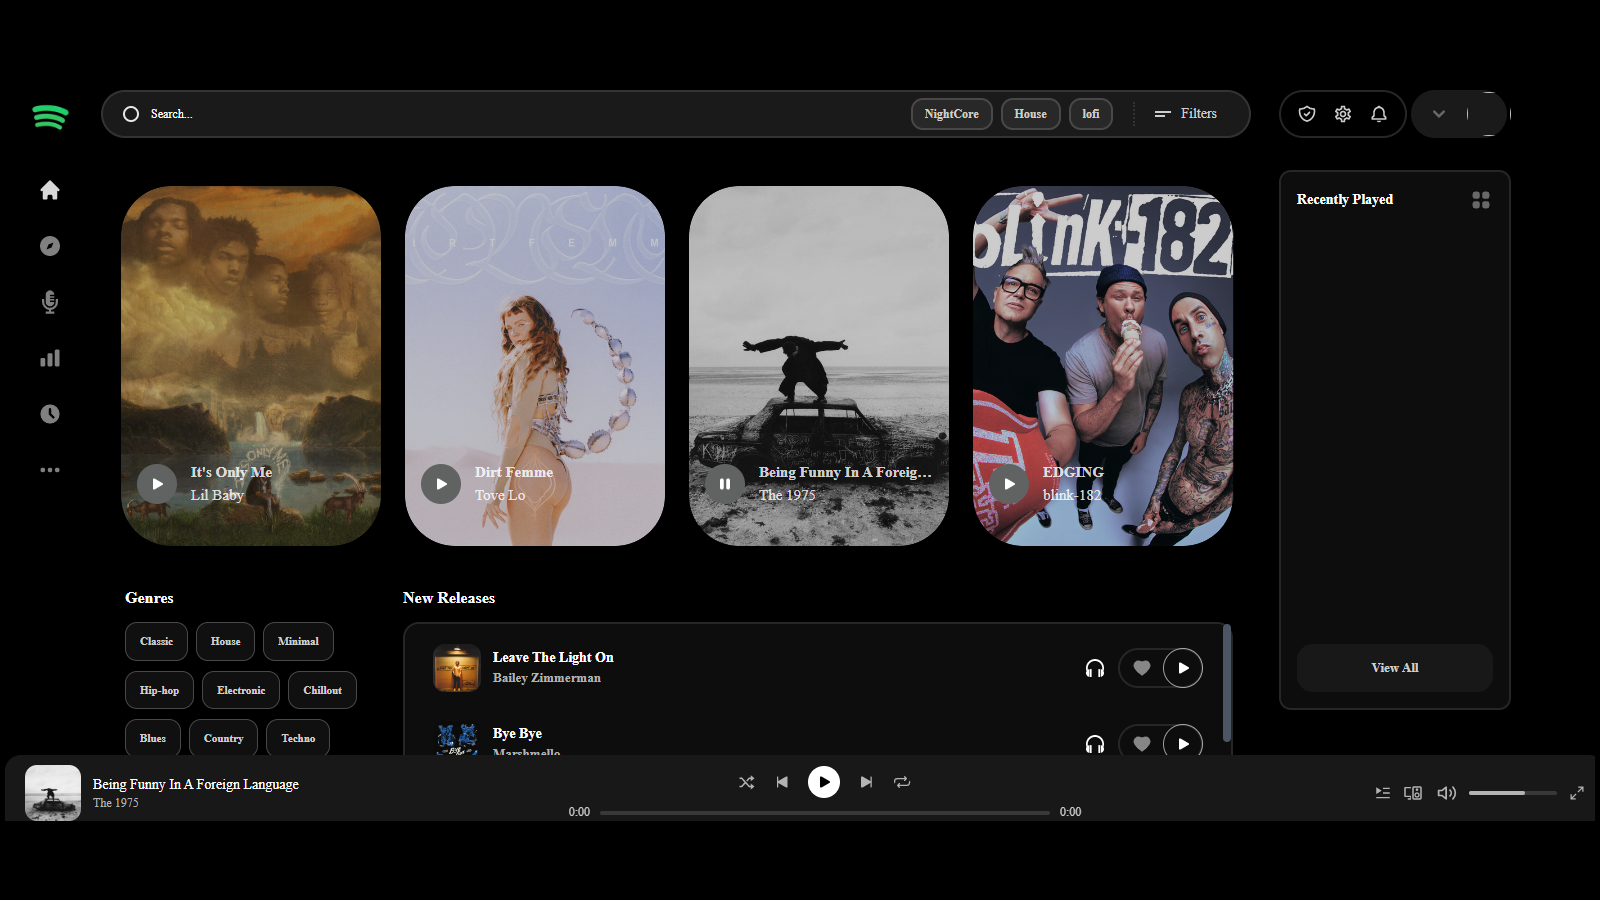Click the View All button
The image size is (1600, 900).
point(1394,668)
